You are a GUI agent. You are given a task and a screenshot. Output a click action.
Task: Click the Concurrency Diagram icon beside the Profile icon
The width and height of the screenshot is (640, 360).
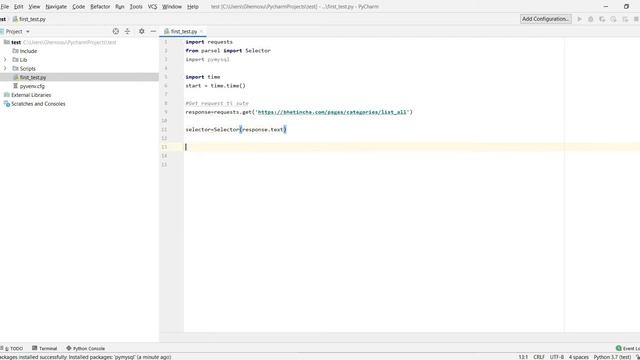[625, 19]
